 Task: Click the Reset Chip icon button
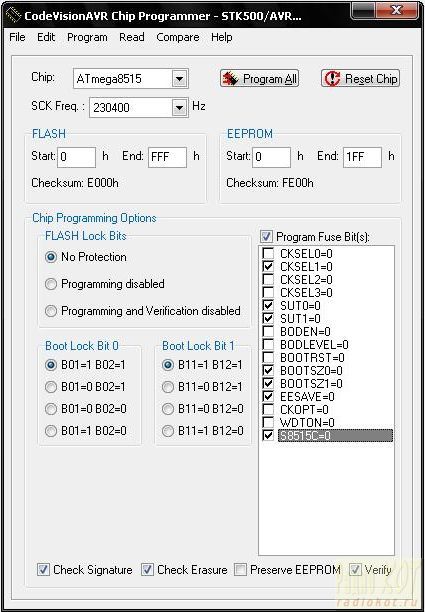pyautogui.click(x=361, y=78)
